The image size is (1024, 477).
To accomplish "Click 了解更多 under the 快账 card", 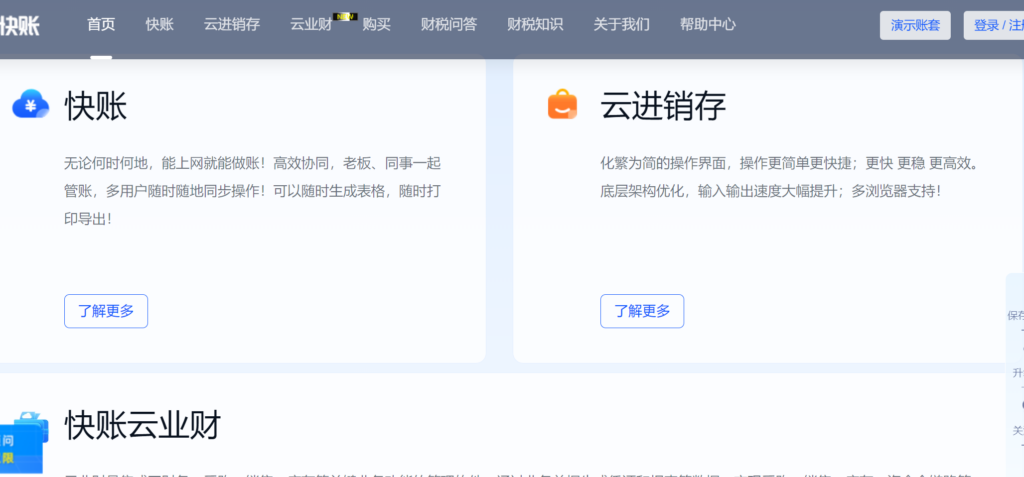I will [x=106, y=311].
